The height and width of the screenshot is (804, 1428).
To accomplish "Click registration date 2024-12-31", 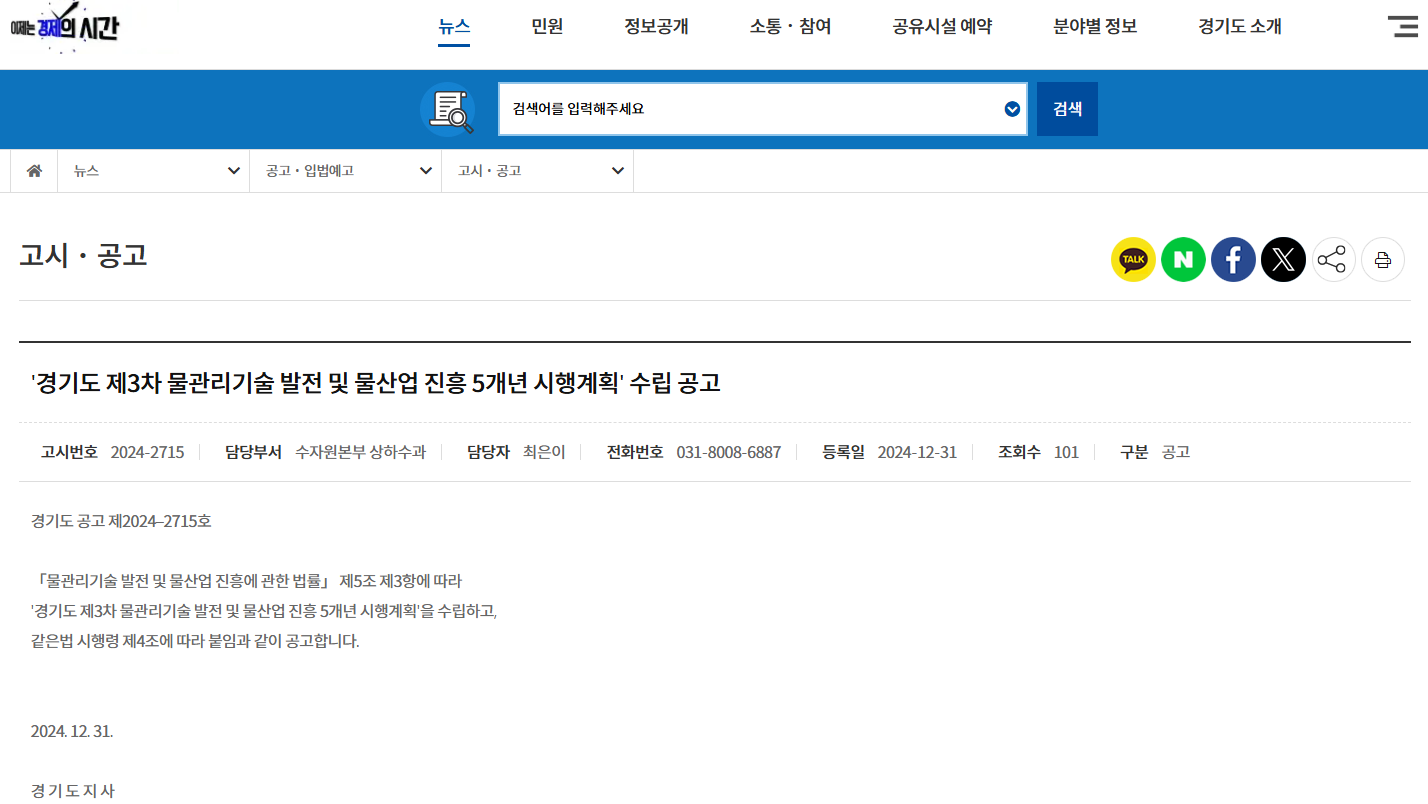I will click(917, 452).
